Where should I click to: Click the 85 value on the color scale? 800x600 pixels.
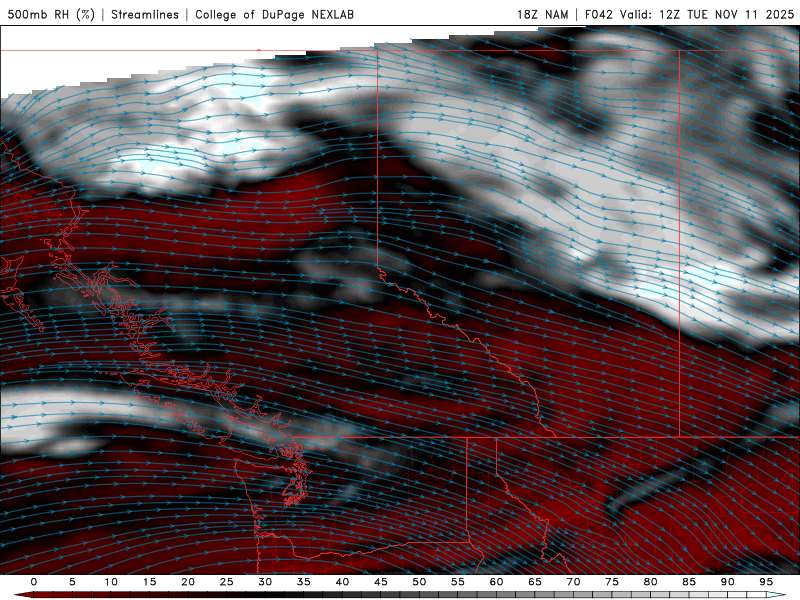click(x=689, y=582)
